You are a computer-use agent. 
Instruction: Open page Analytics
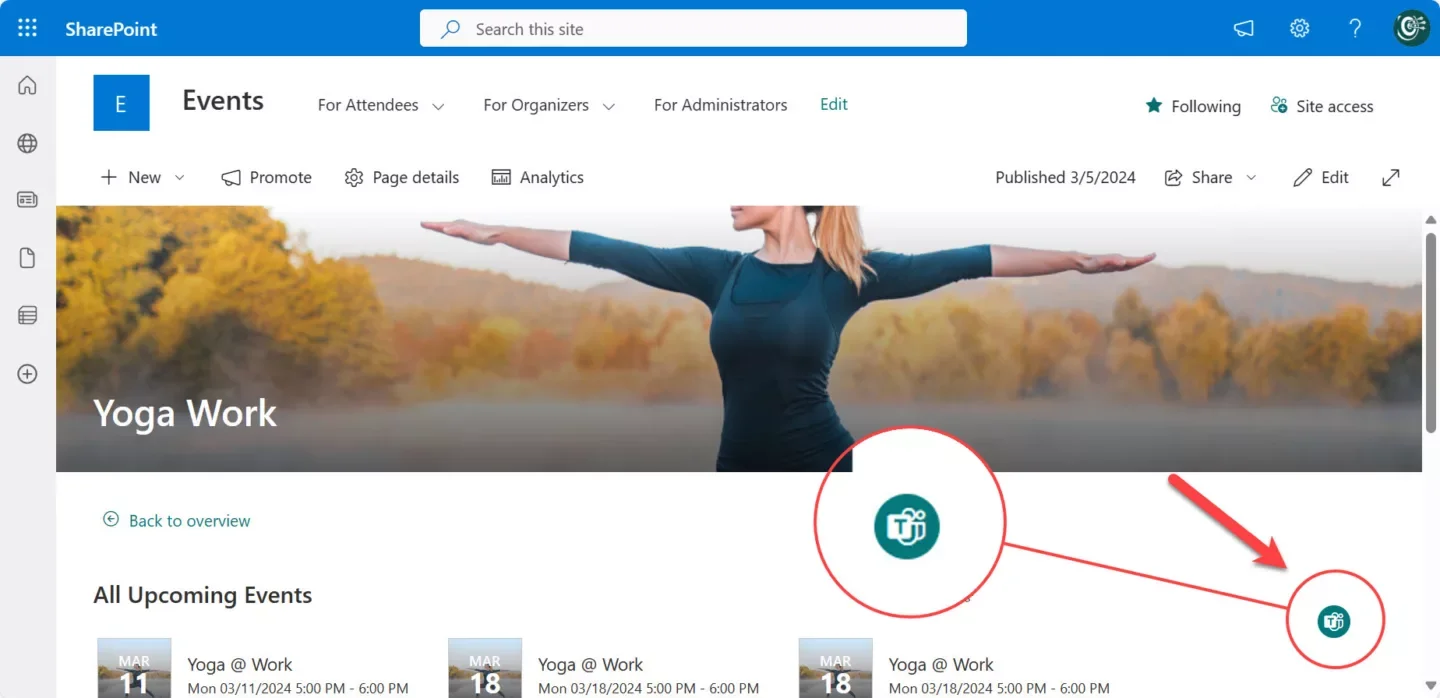pos(537,177)
